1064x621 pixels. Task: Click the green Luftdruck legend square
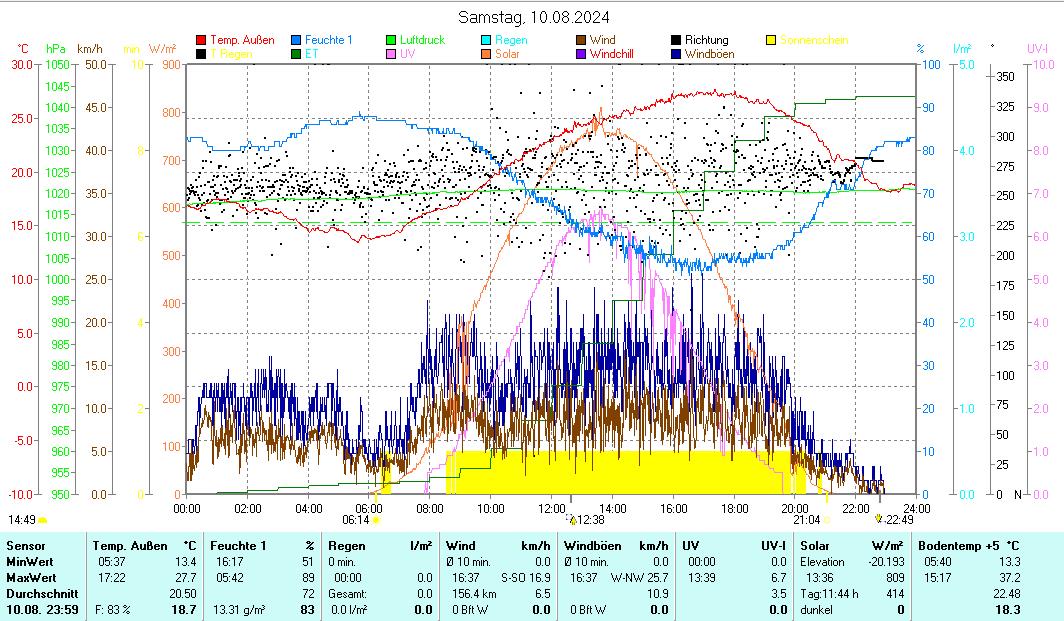pyautogui.click(x=392, y=41)
